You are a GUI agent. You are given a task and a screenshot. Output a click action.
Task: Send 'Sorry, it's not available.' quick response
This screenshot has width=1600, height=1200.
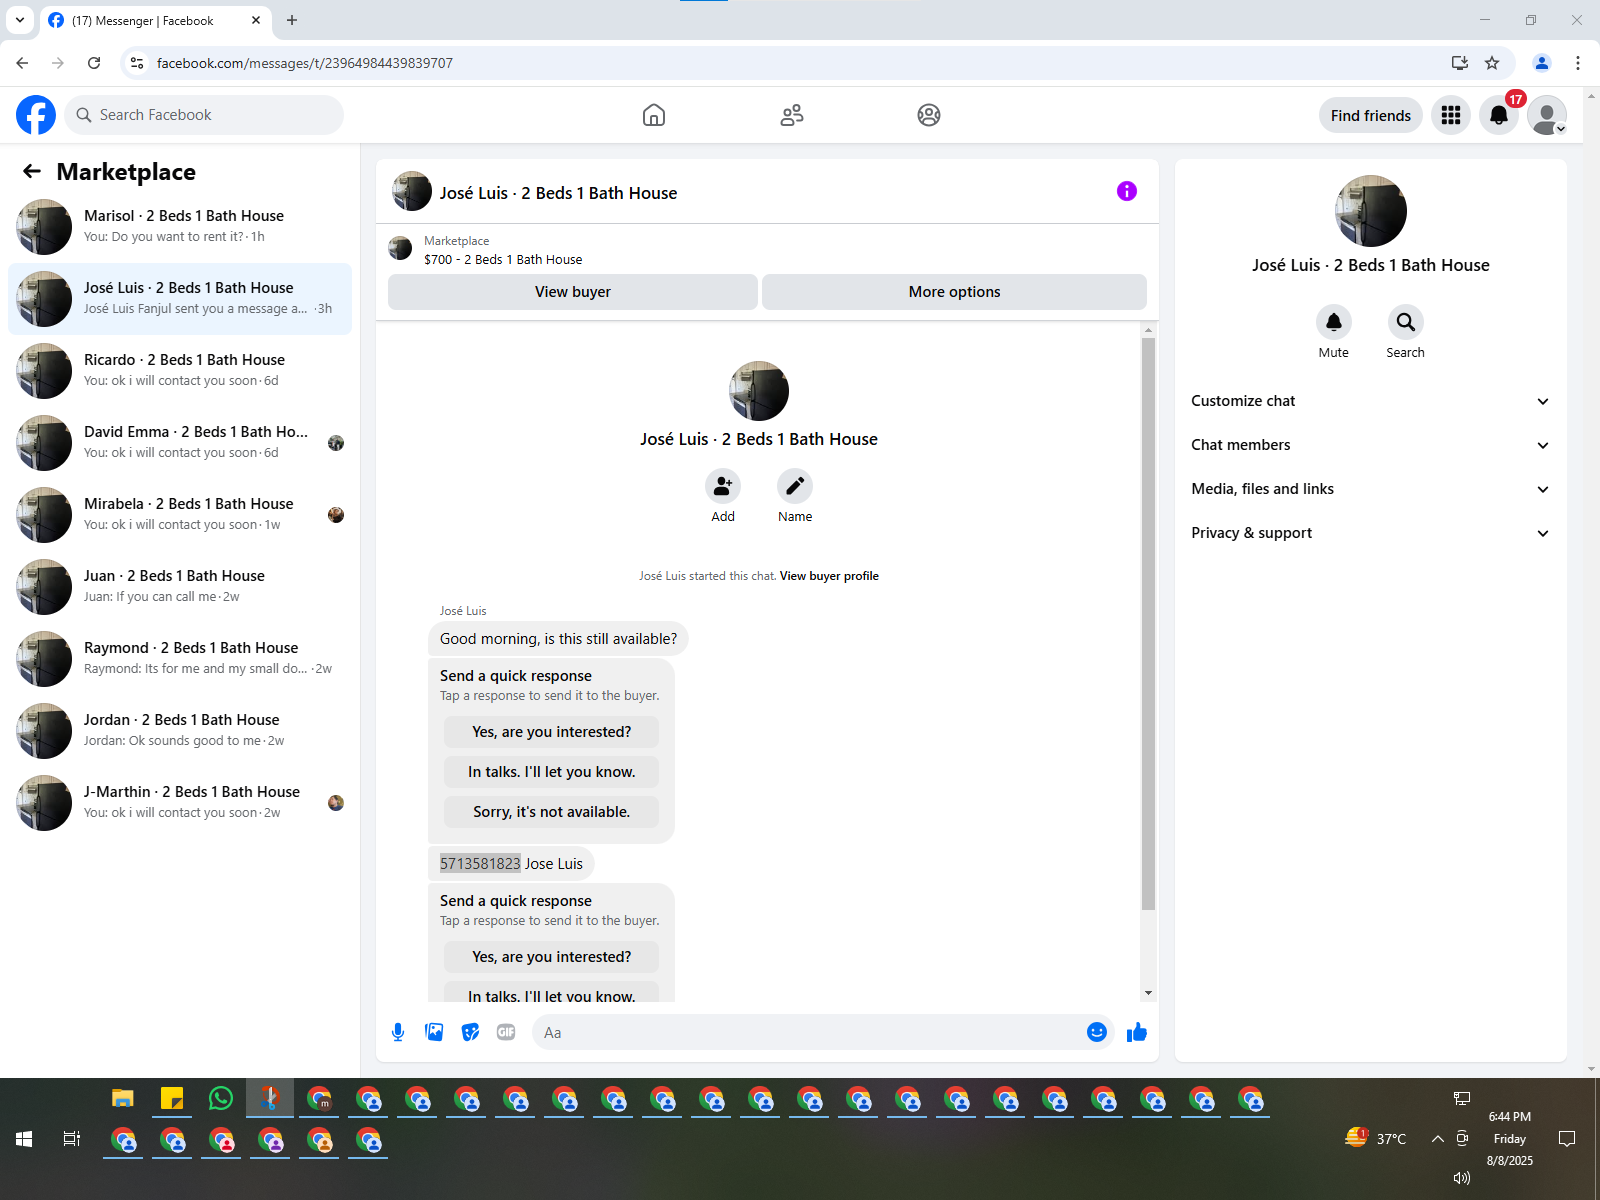point(552,812)
